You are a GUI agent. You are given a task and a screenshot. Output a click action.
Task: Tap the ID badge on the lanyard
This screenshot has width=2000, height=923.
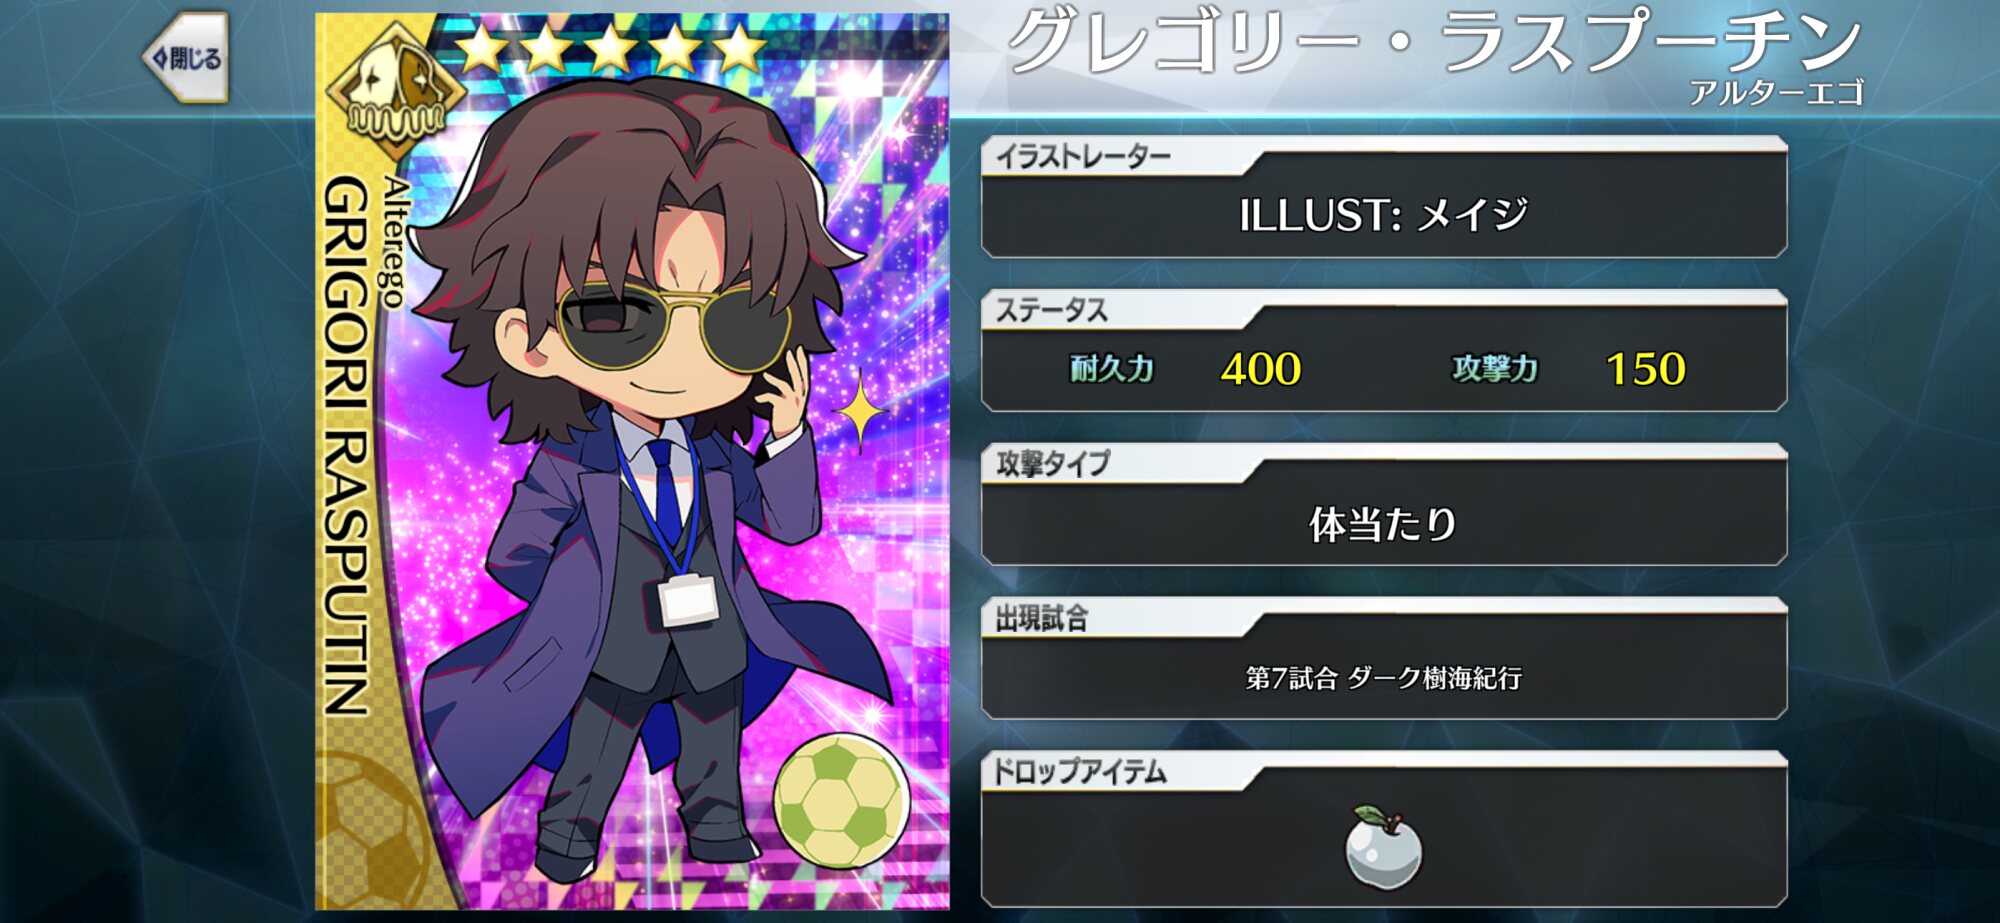pos(687,600)
